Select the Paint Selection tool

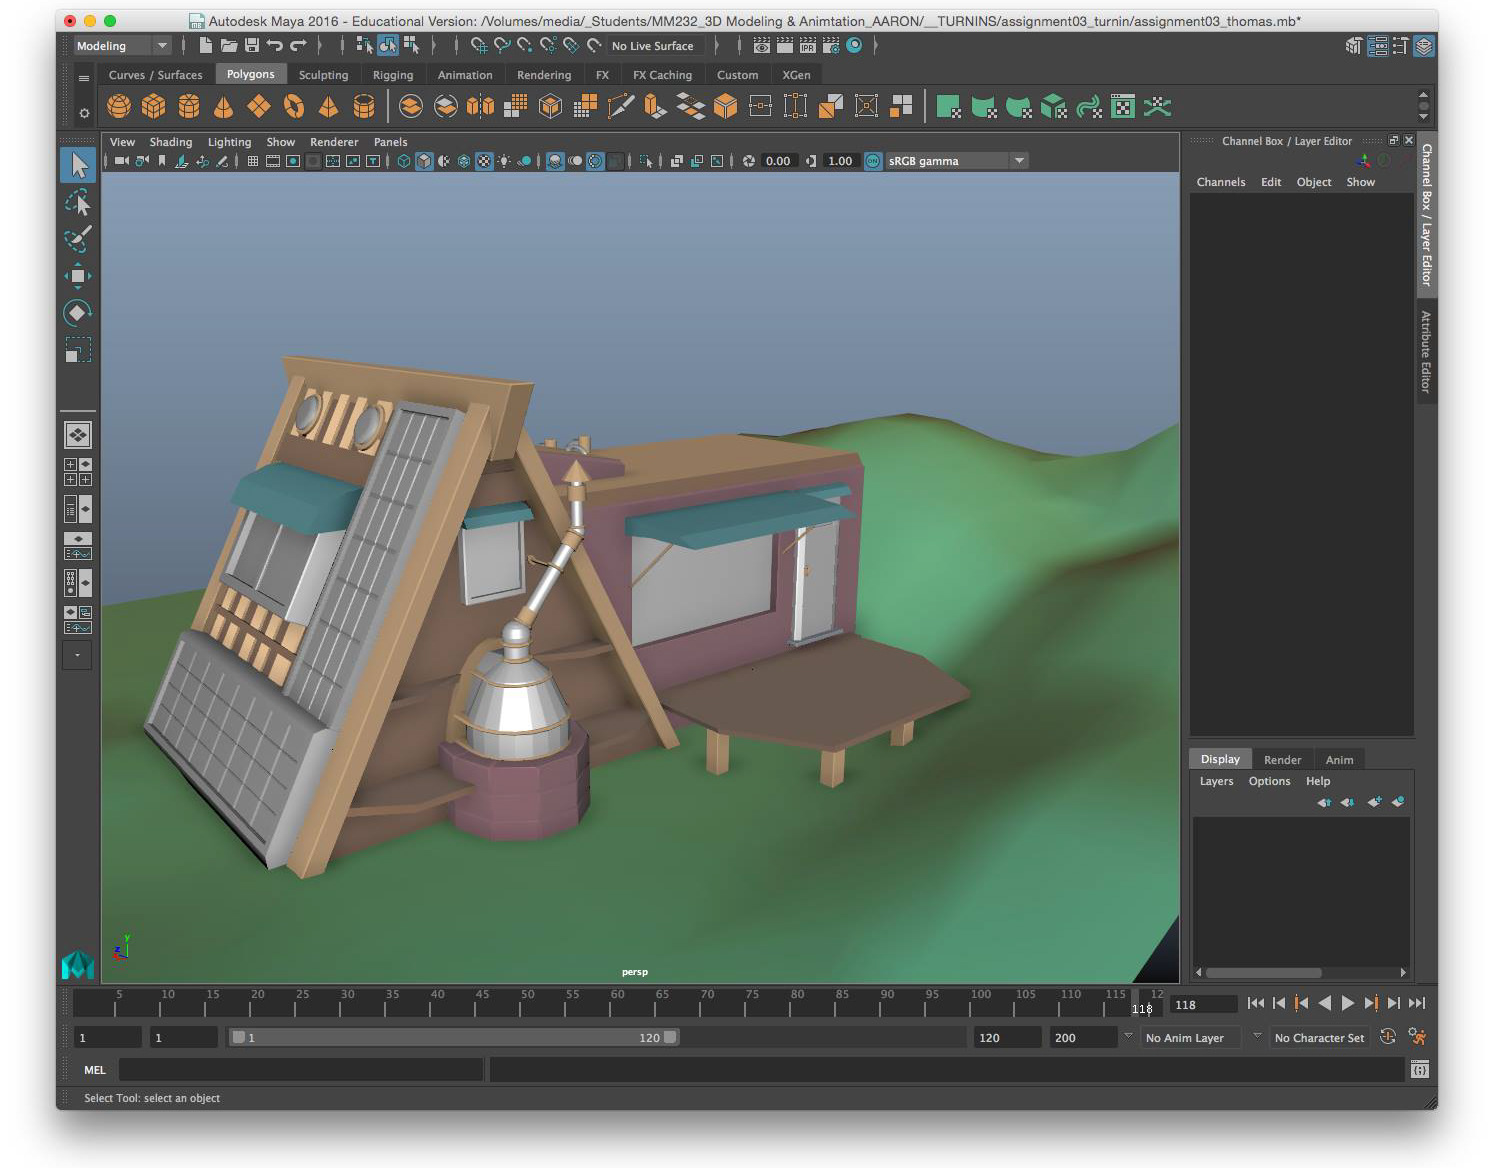click(x=78, y=239)
